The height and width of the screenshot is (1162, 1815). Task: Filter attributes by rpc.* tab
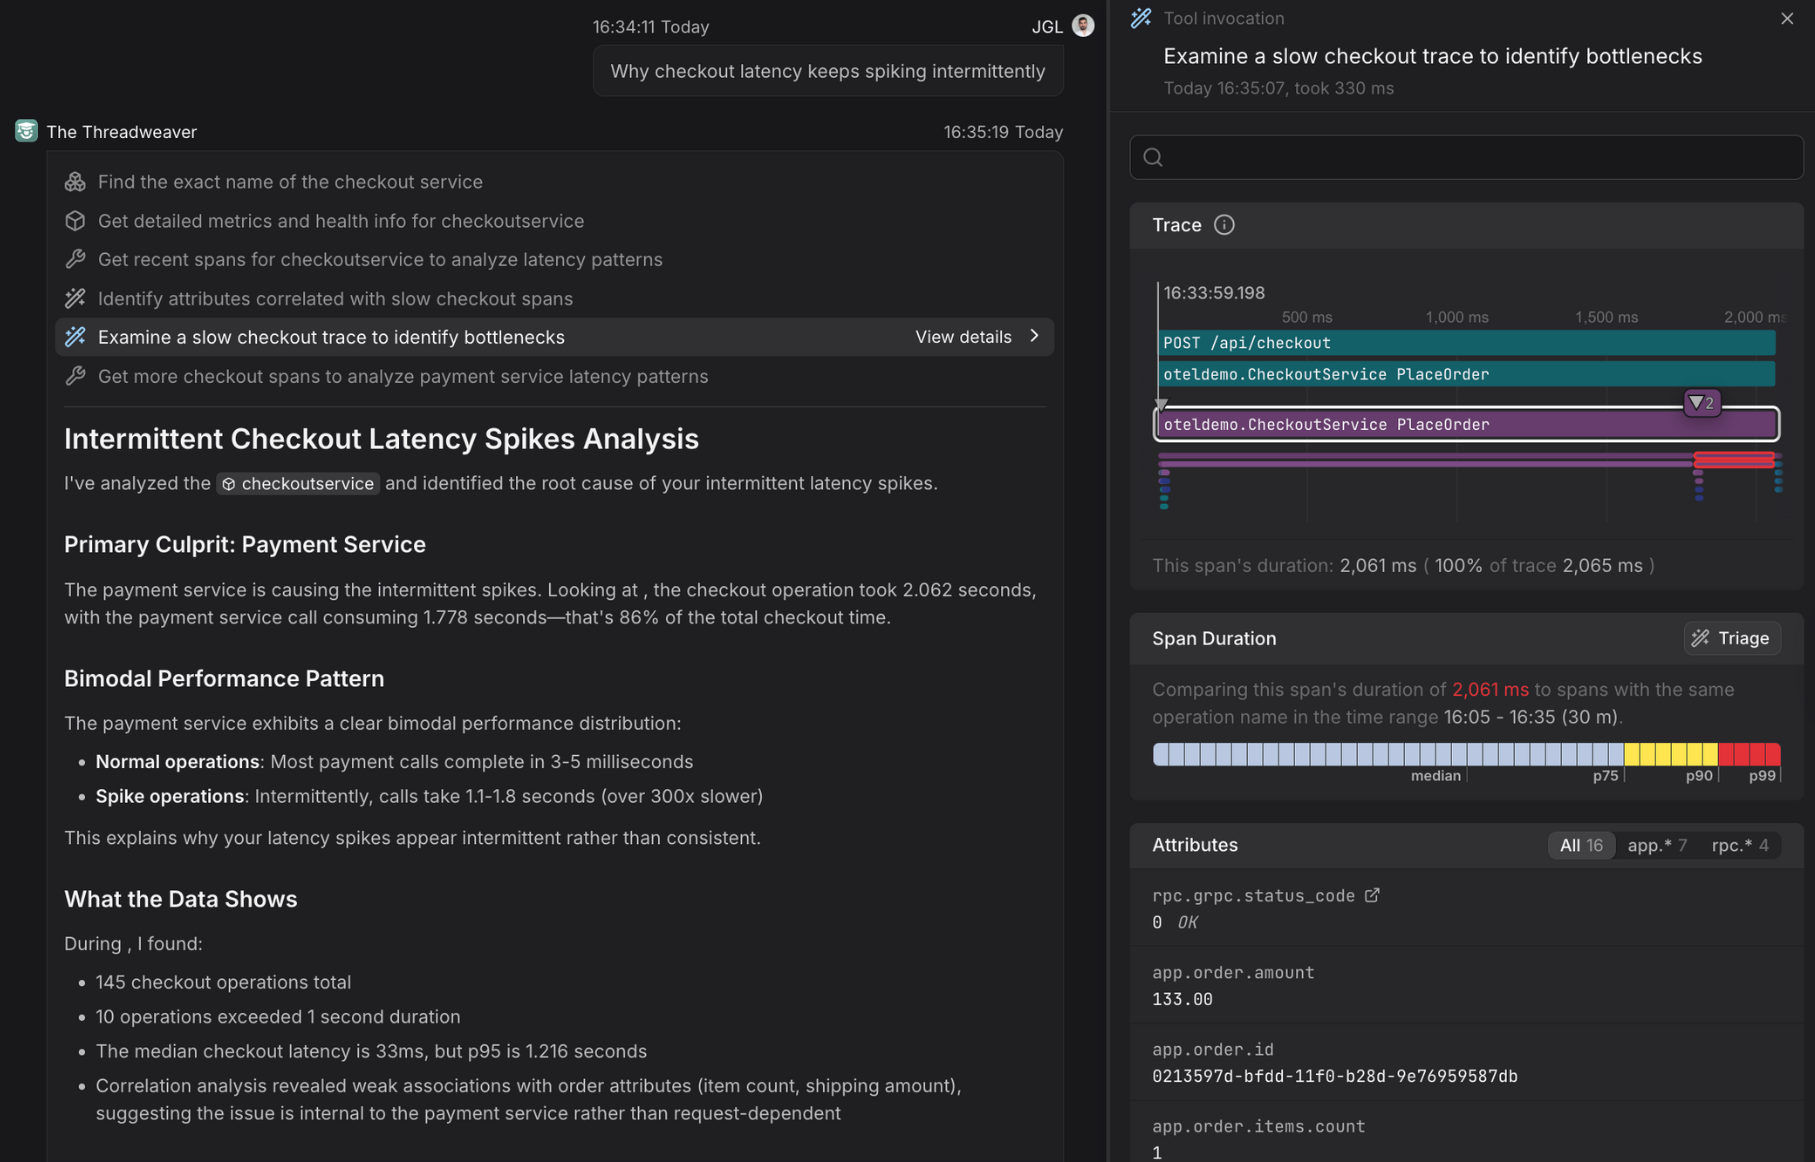point(1739,845)
